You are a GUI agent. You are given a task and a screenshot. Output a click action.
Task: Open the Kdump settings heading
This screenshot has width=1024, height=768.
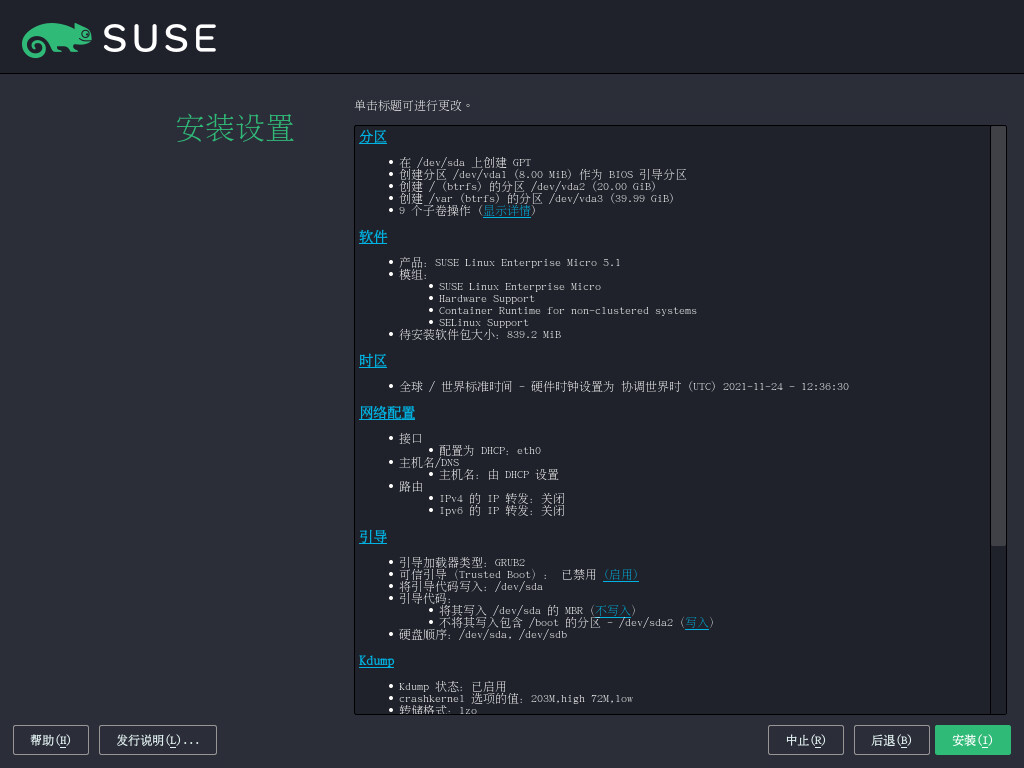pyautogui.click(x=377, y=661)
